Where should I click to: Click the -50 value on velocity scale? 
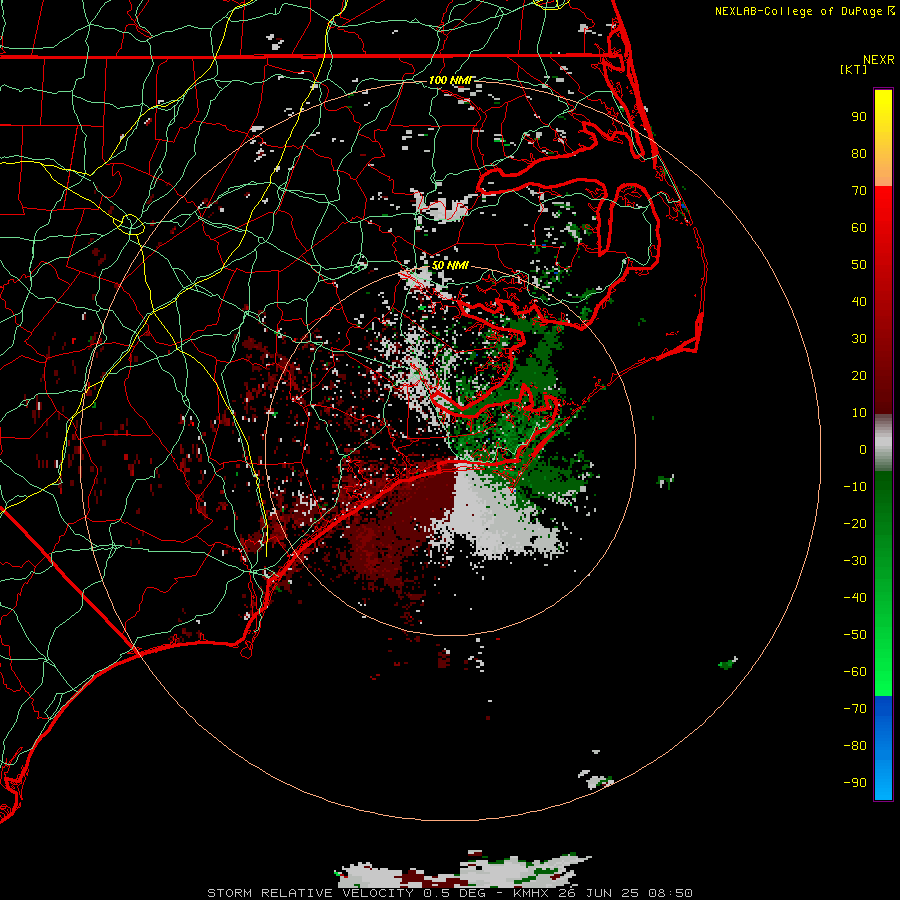(x=855, y=635)
